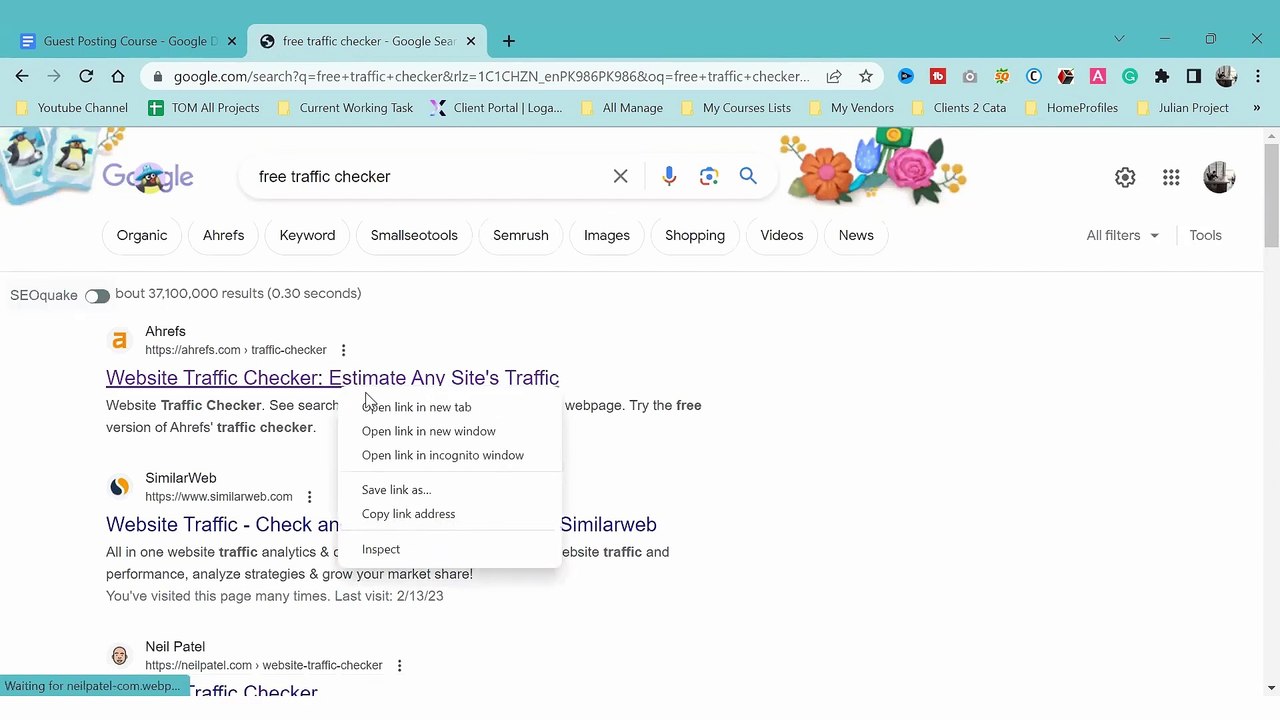Close the free traffic checker tab
The image size is (1280, 720).
(x=471, y=41)
